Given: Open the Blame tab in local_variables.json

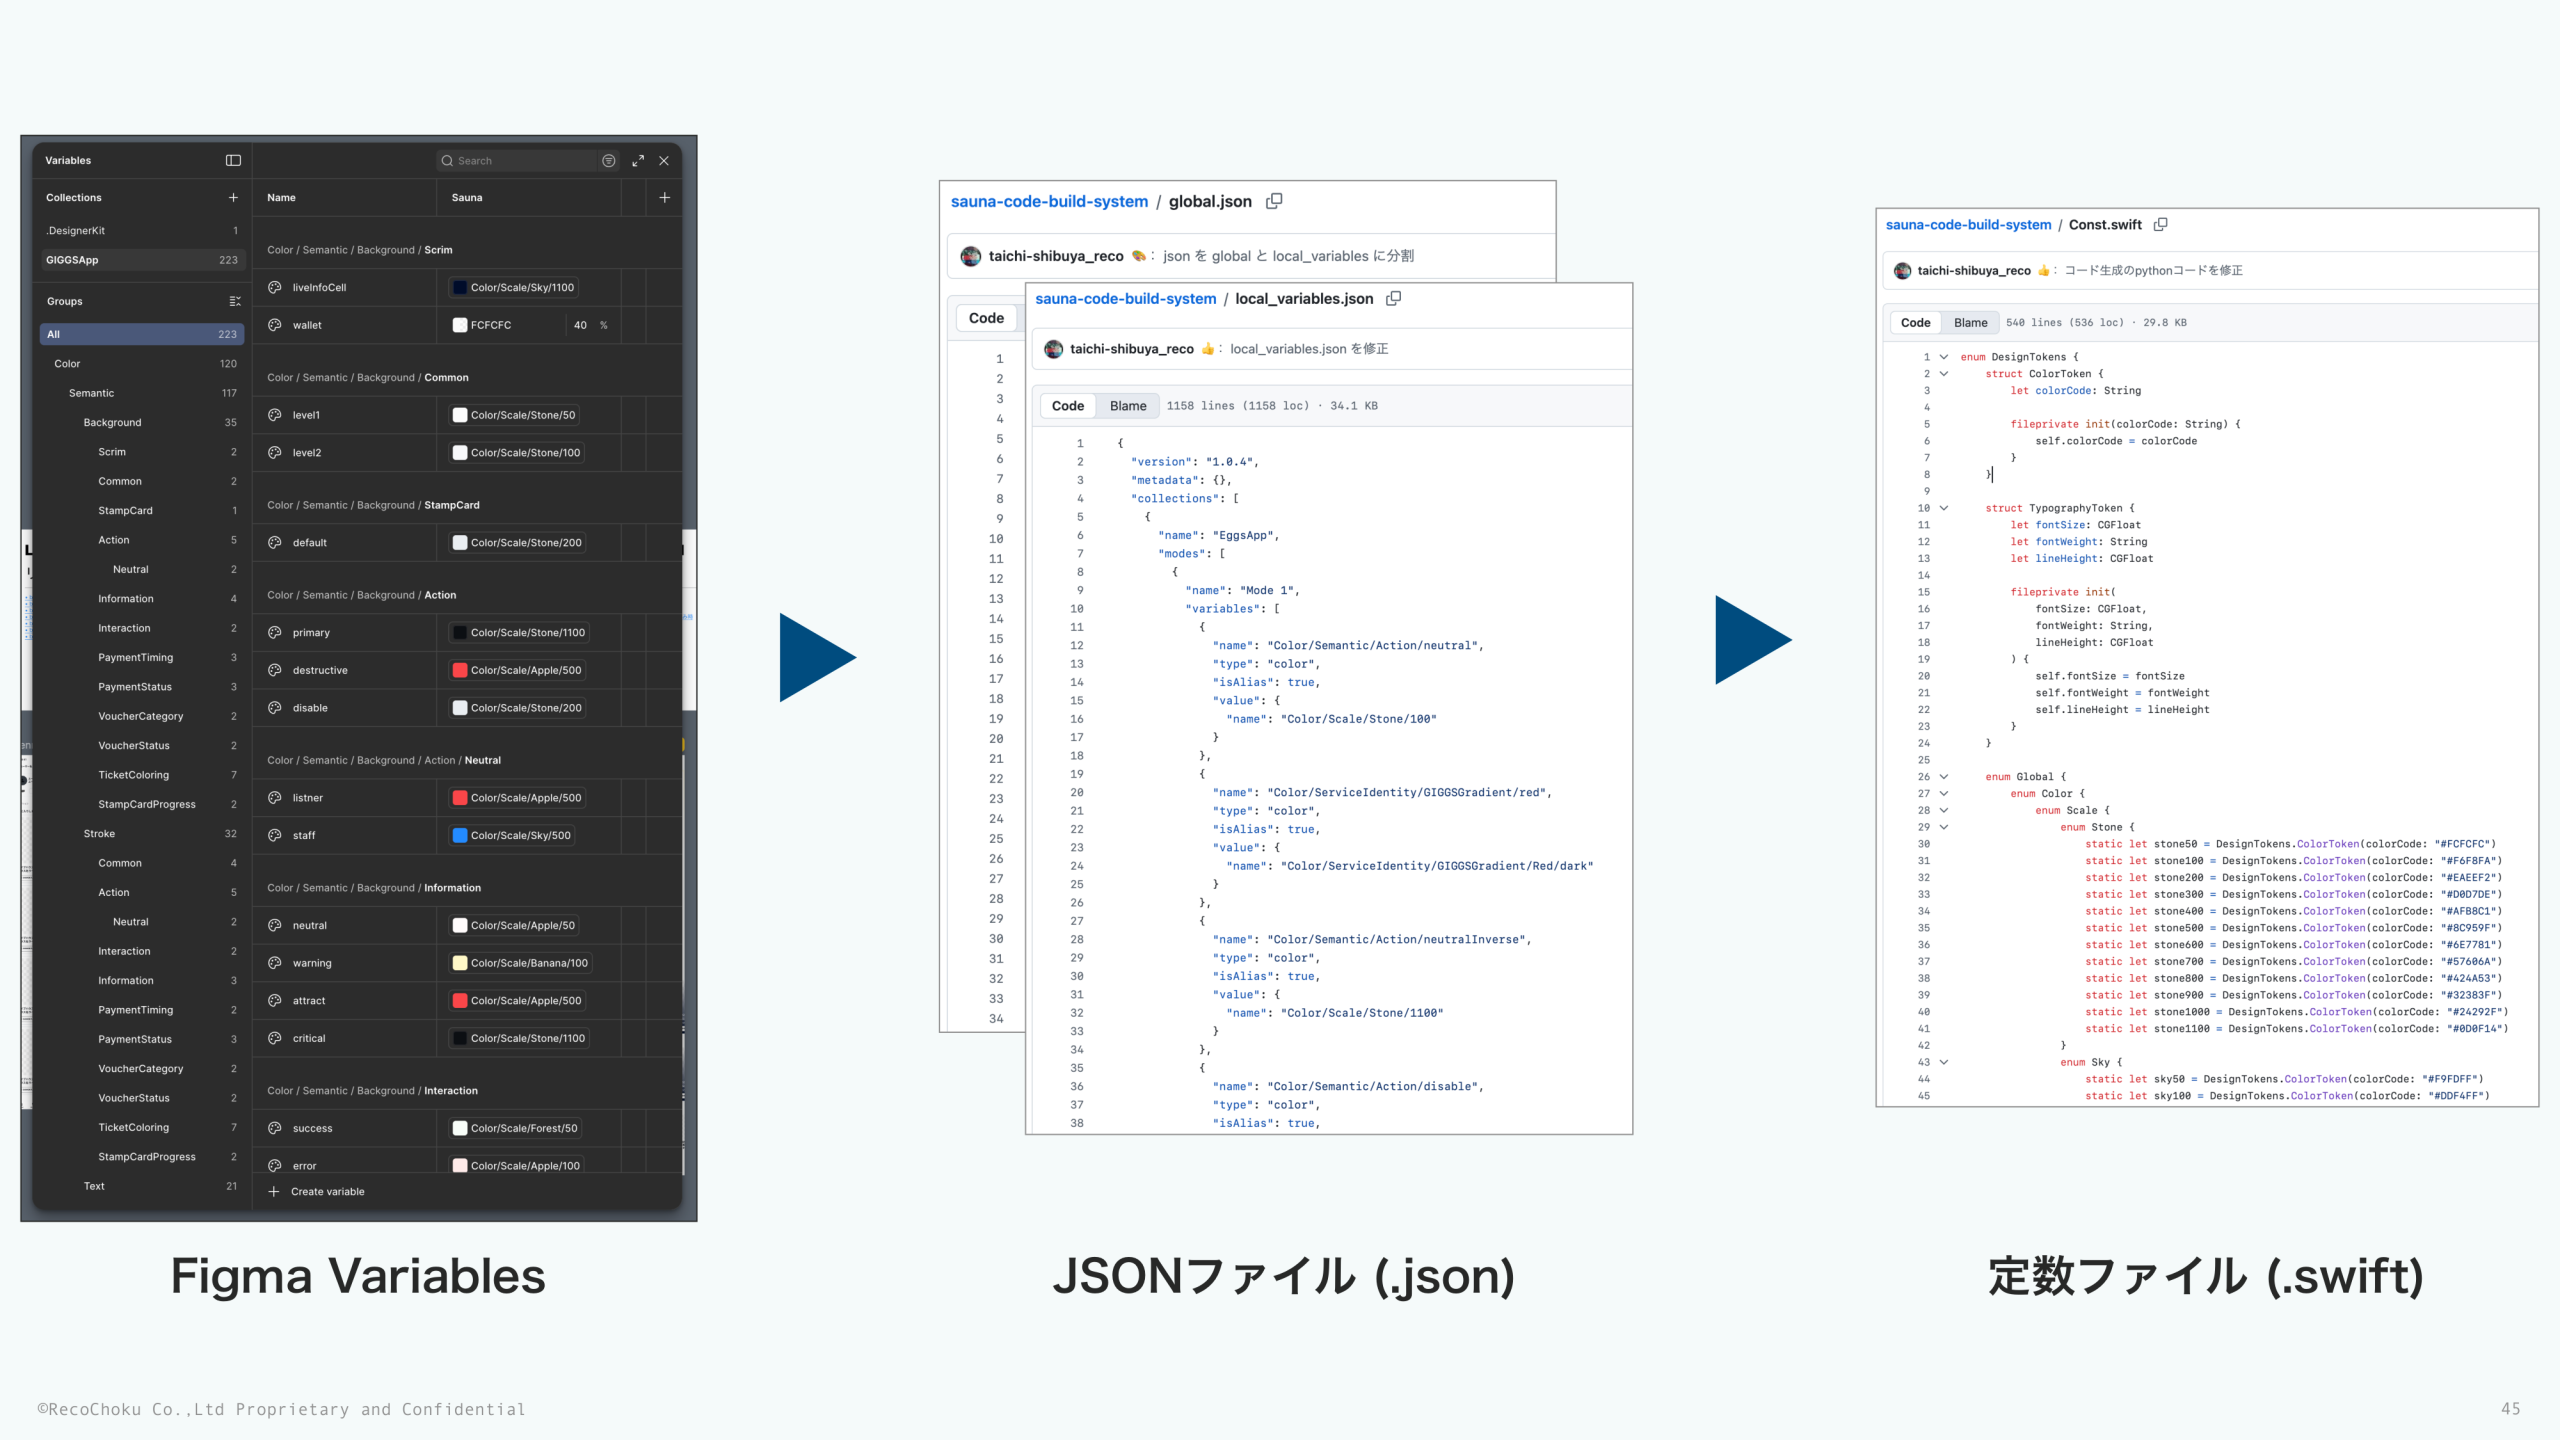Looking at the screenshot, I should (1127, 405).
